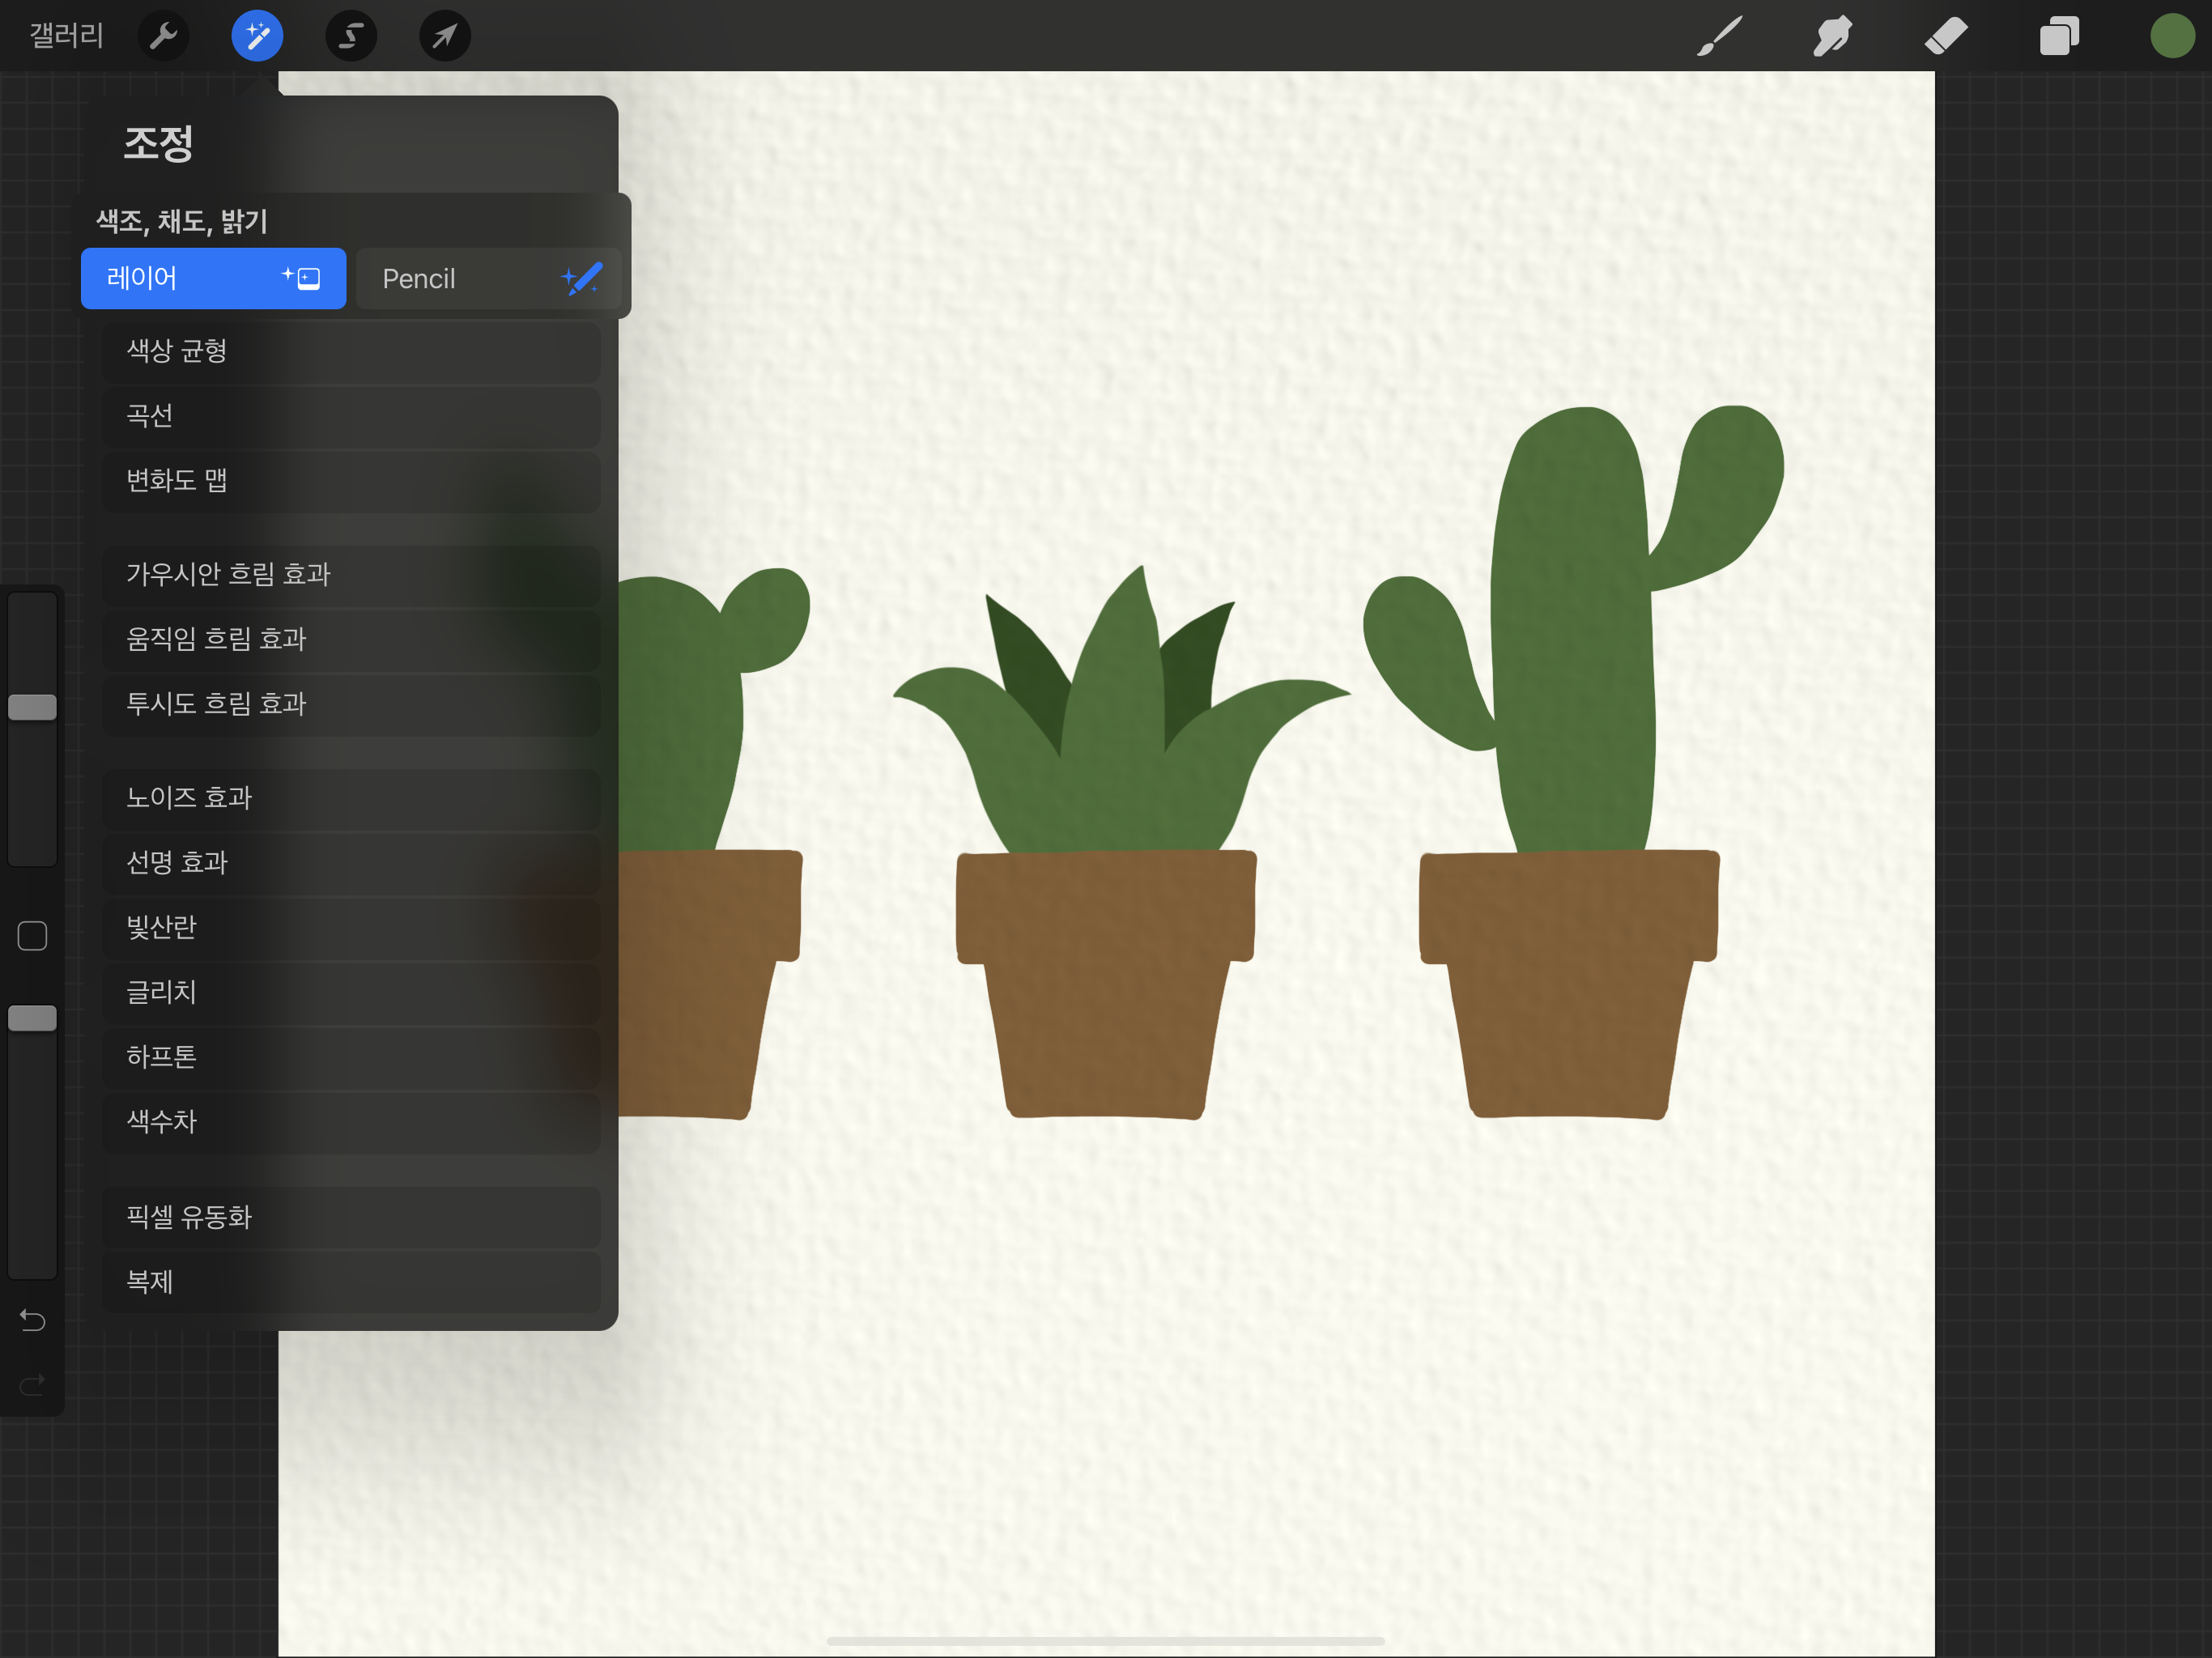Choose the Pencil apply option

point(489,278)
